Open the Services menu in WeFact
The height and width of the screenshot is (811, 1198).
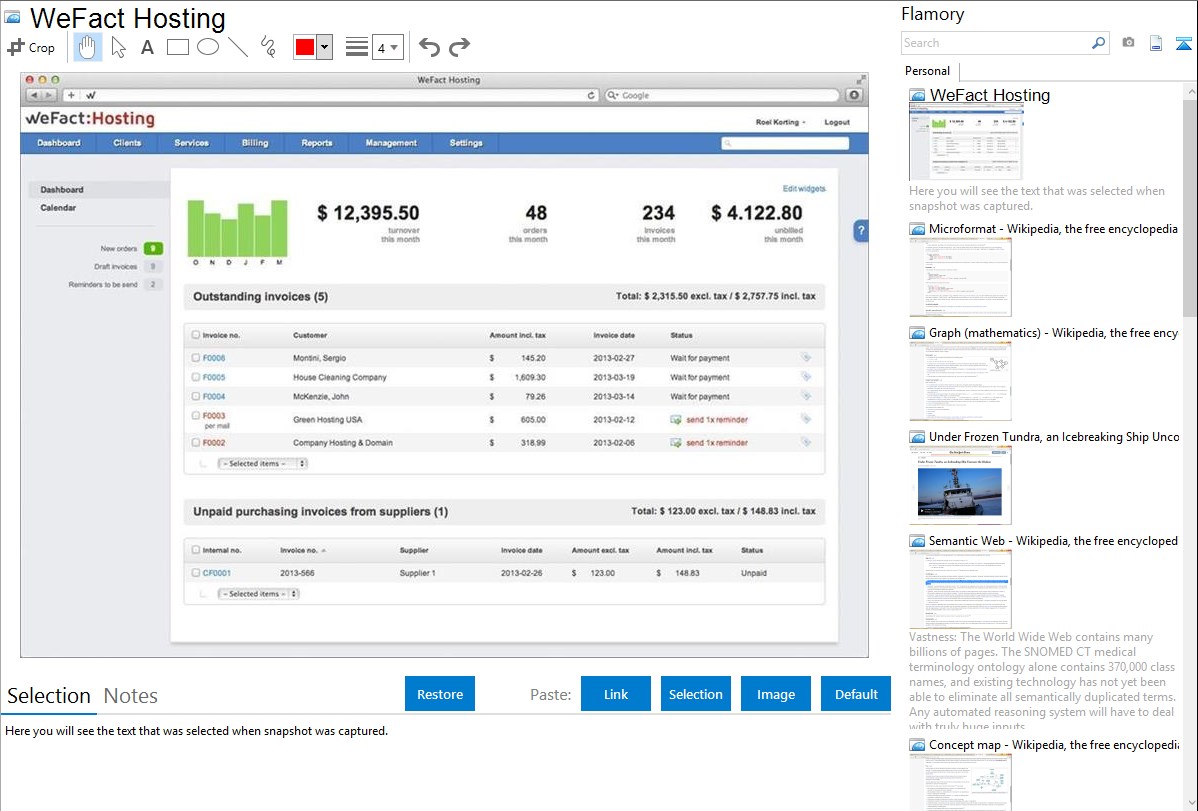tap(191, 143)
